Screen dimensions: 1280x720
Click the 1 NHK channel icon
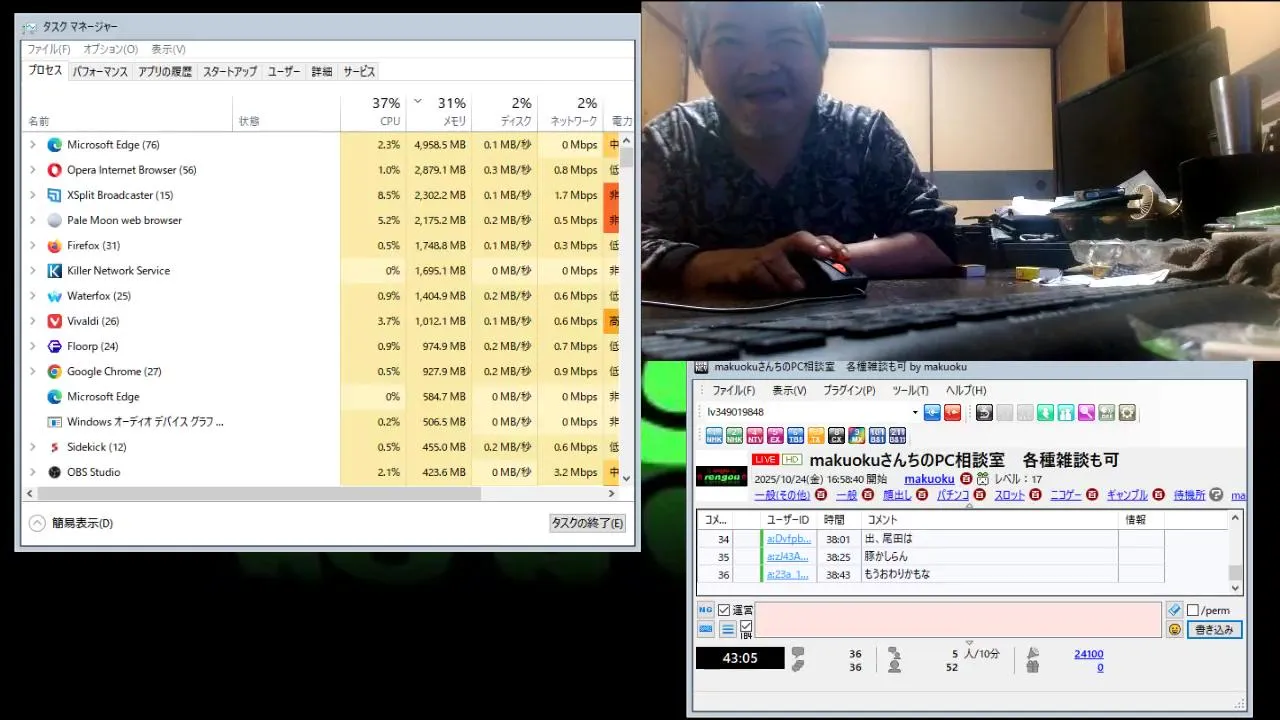714,435
